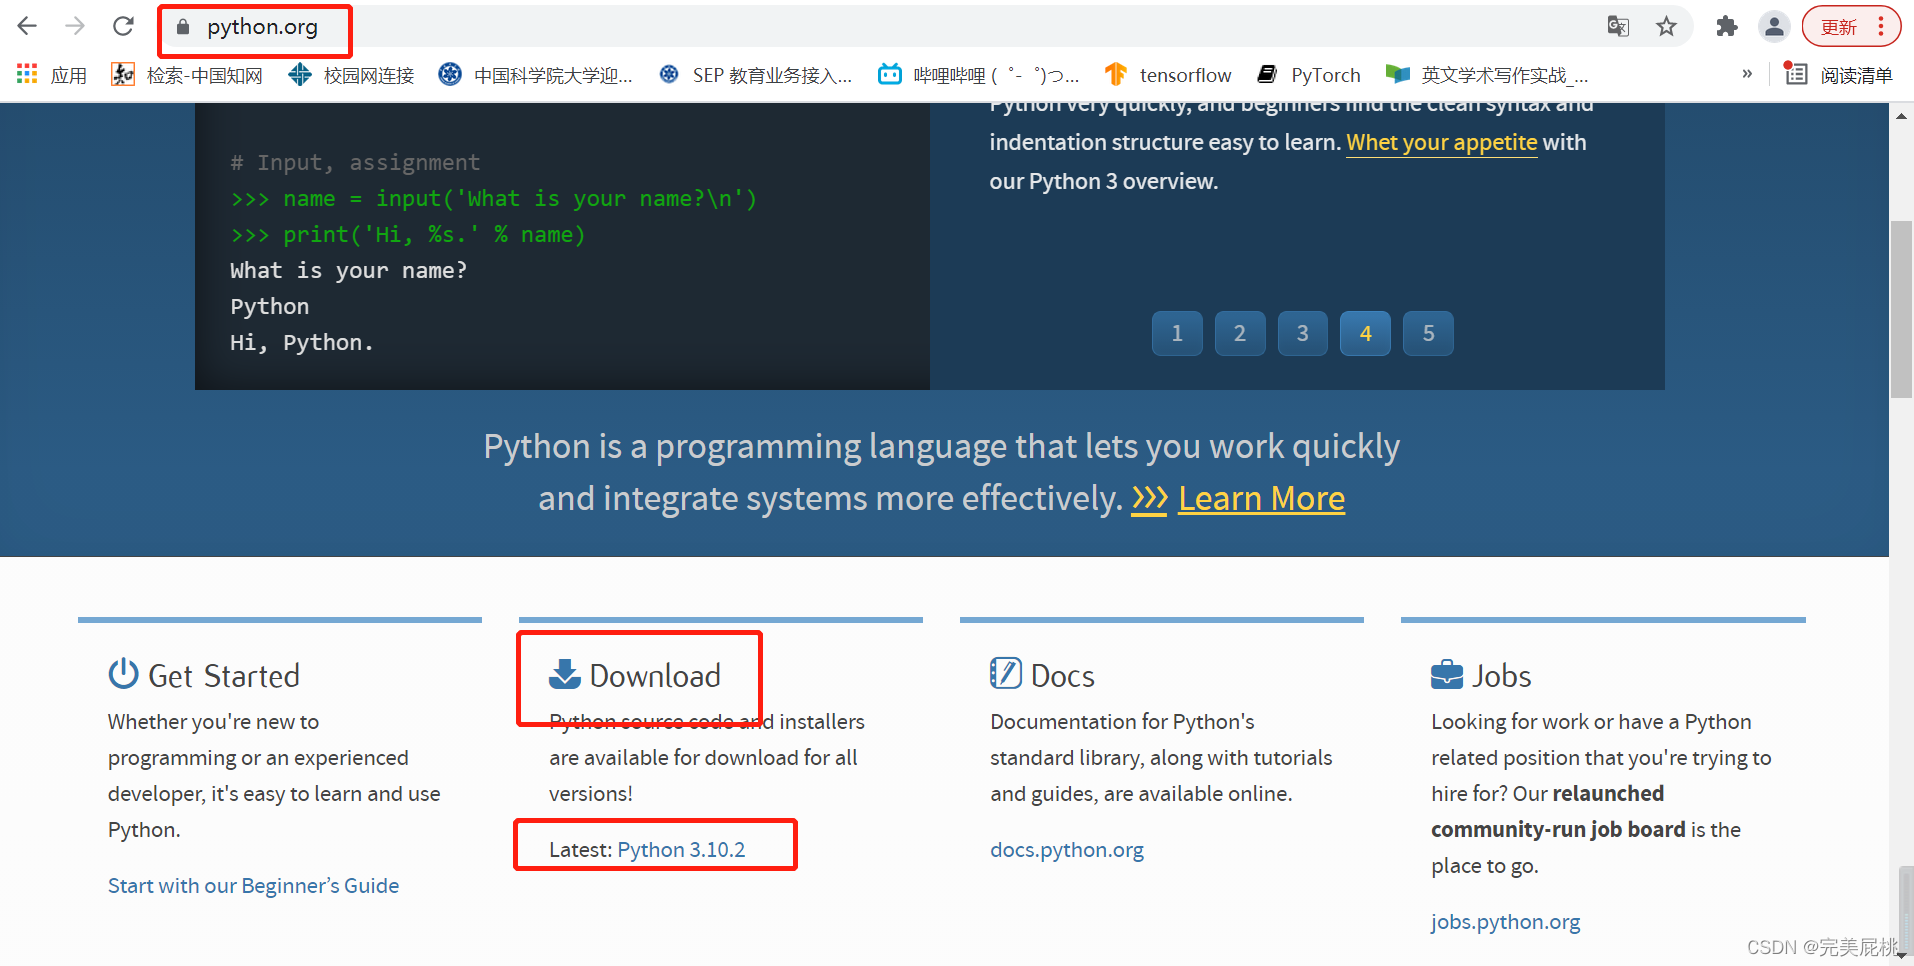
Task: Click the Jobs briefcase icon
Action: tap(1447, 675)
